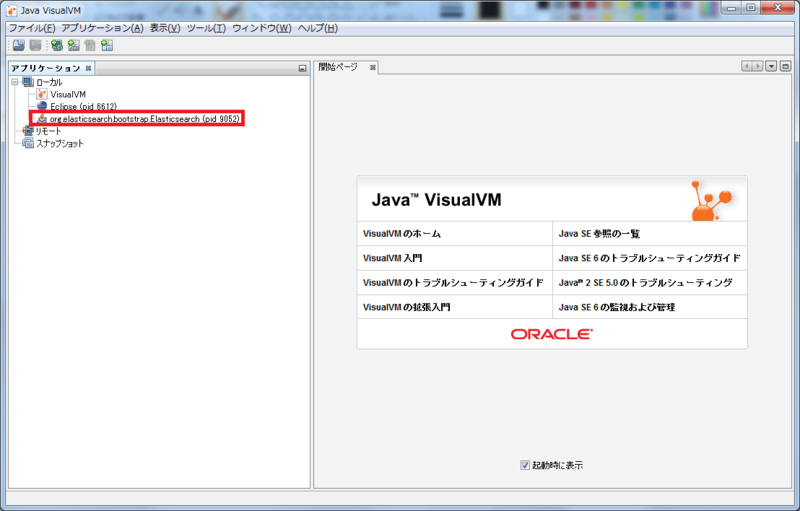
Task: Click the Add Application Snapshot toolbar icon
Action: click(107, 45)
